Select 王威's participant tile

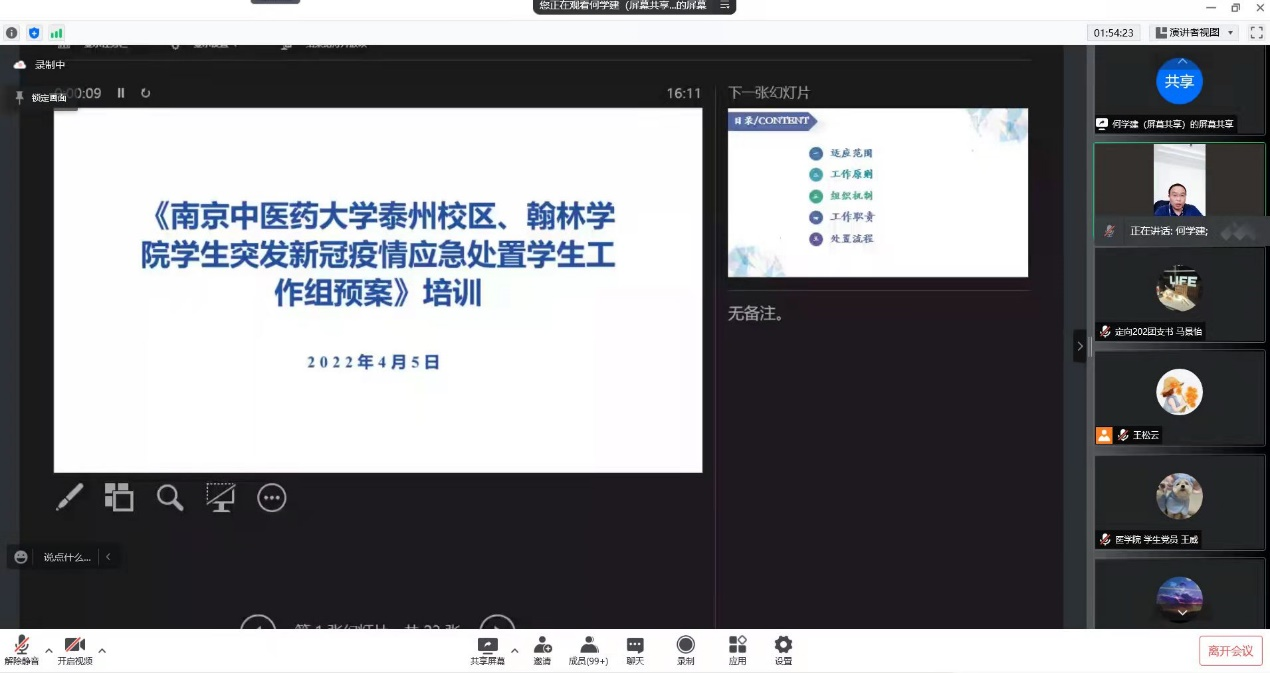coord(1180,502)
